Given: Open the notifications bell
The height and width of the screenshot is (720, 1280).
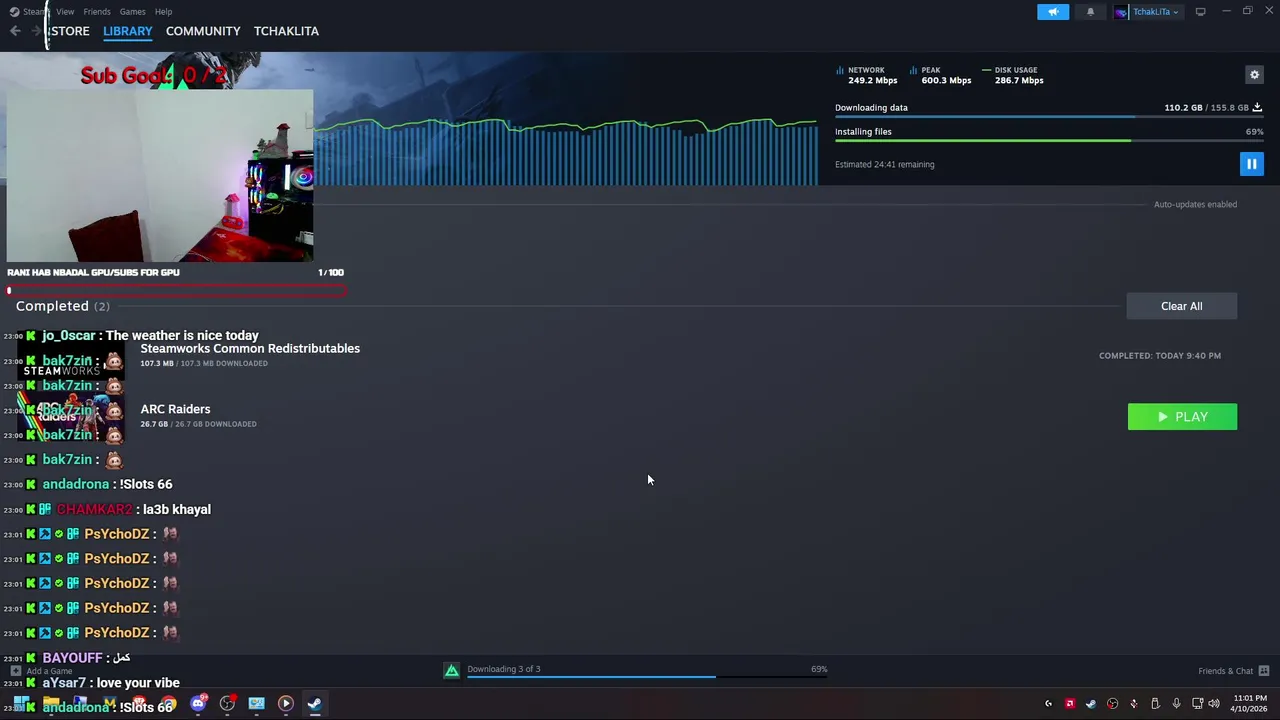Looking at the screenshot, I should point(1090,11).
